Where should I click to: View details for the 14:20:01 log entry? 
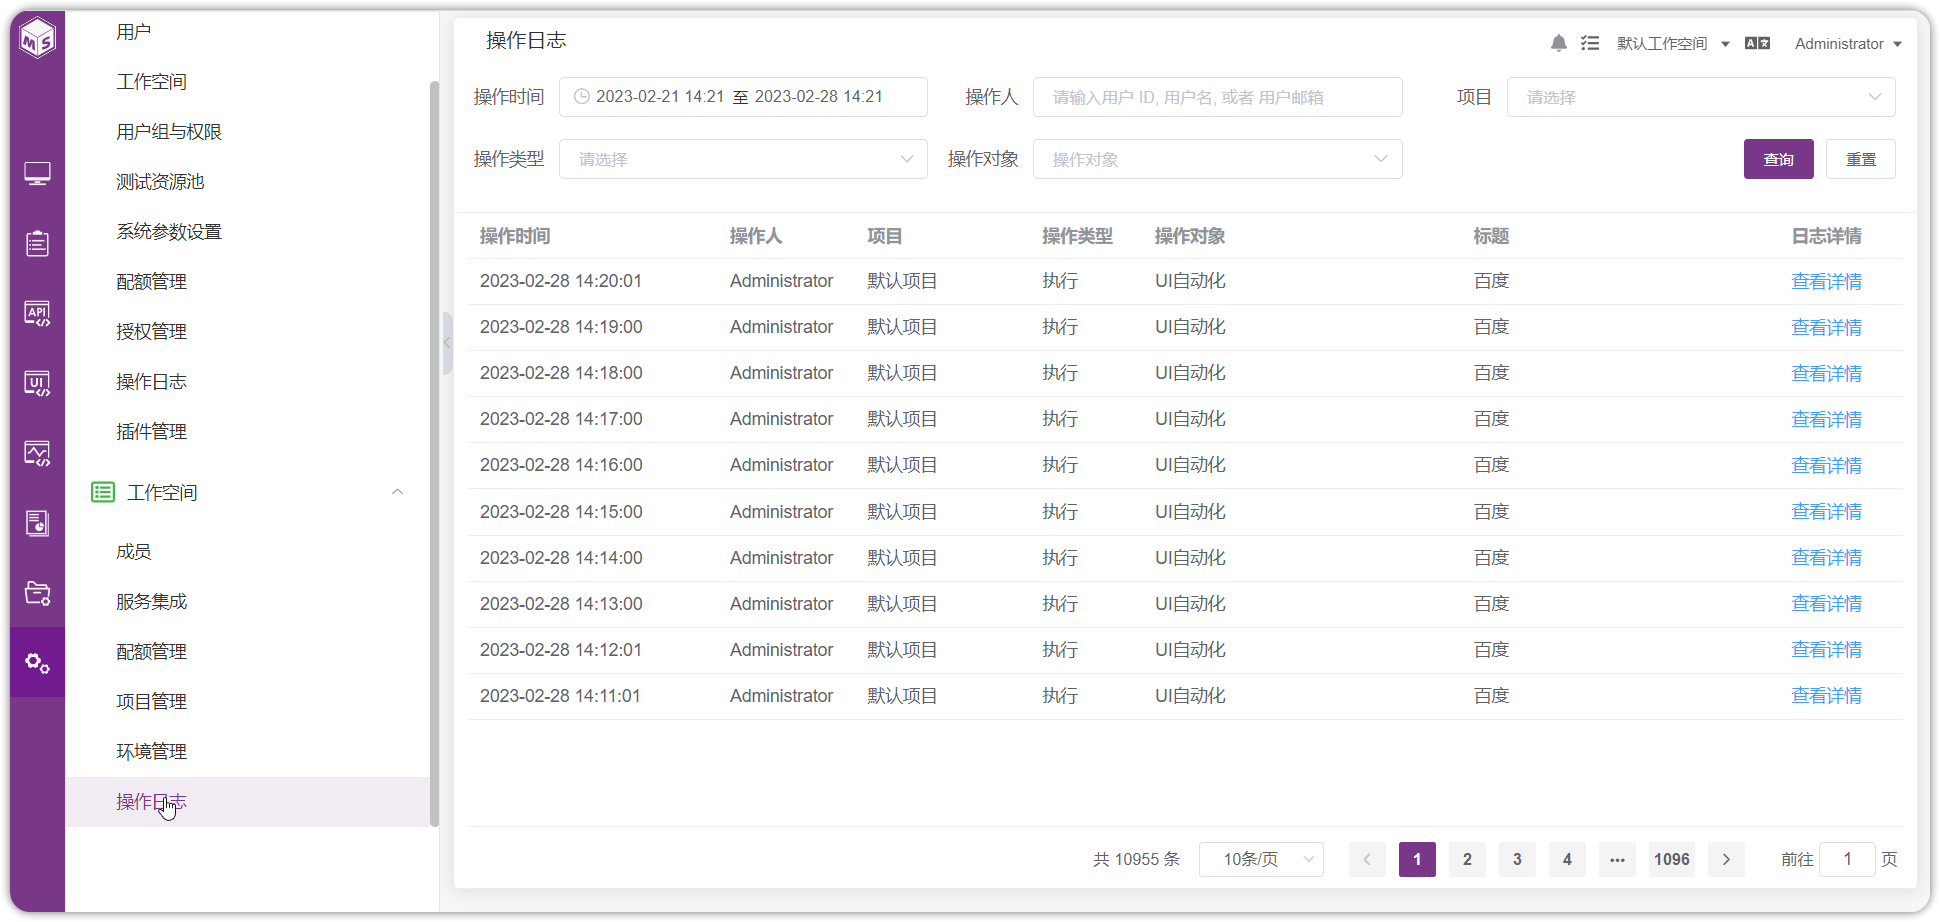(x=1826, y=282)
